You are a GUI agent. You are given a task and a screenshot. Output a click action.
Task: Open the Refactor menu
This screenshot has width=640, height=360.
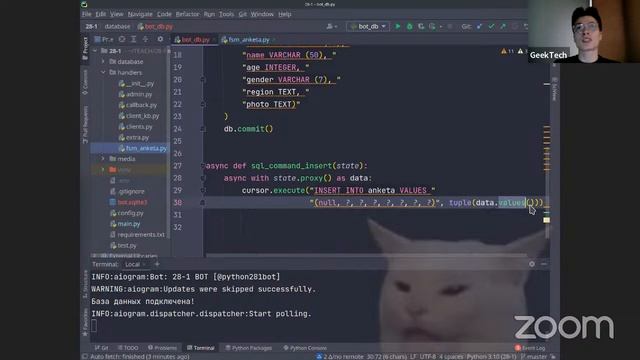click(x=187, y=14)
